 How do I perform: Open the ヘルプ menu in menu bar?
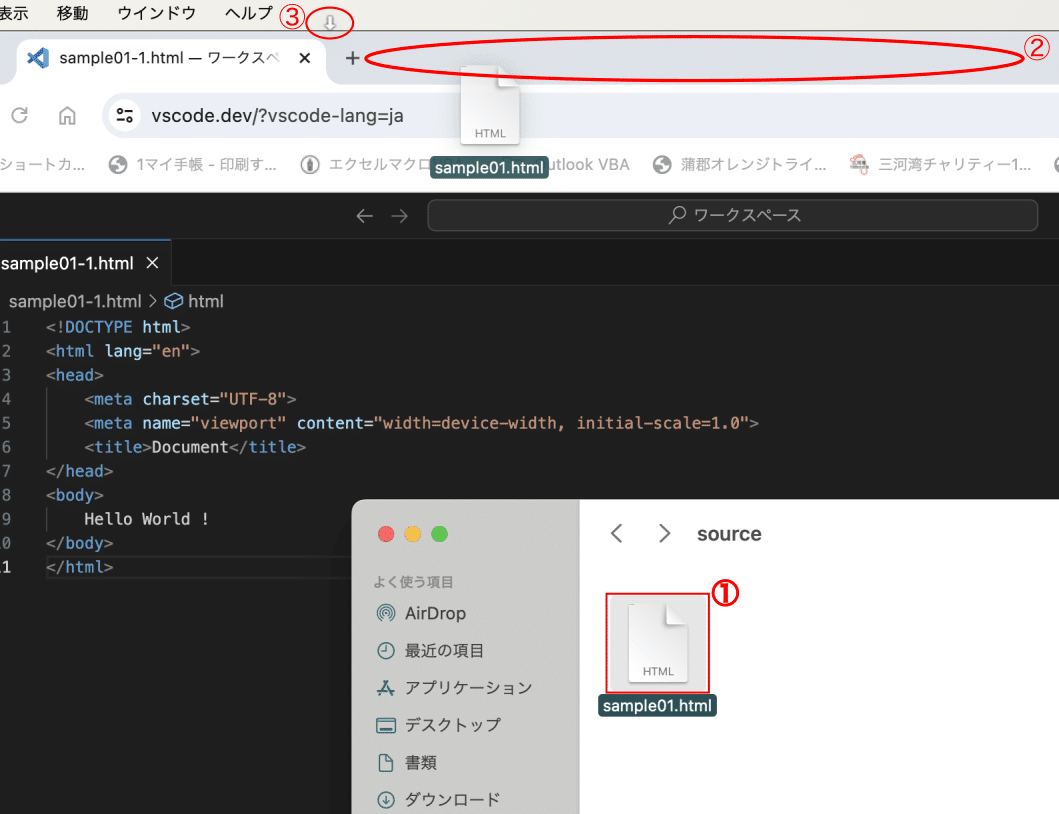pyautogui.click(x=249, y=13)
